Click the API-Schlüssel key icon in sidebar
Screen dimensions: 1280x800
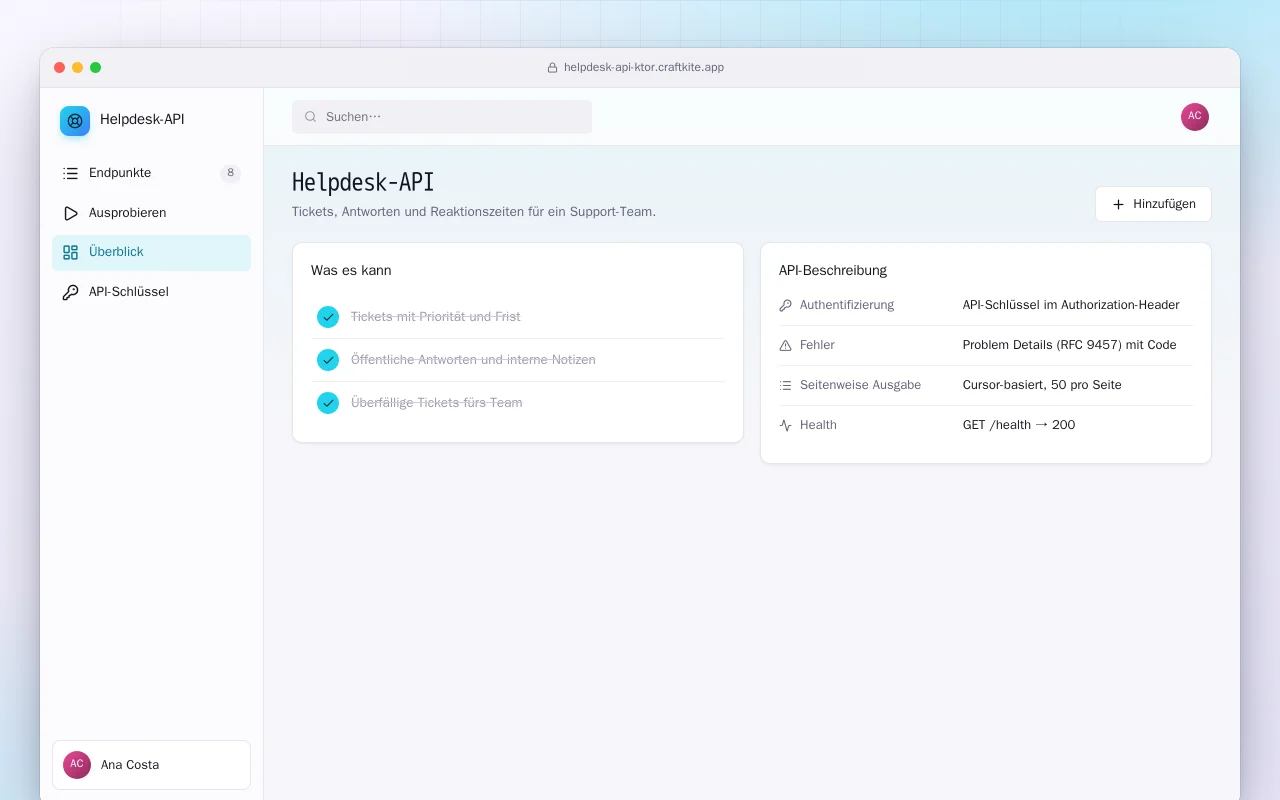pyautogui.click(x=70, y=293)
